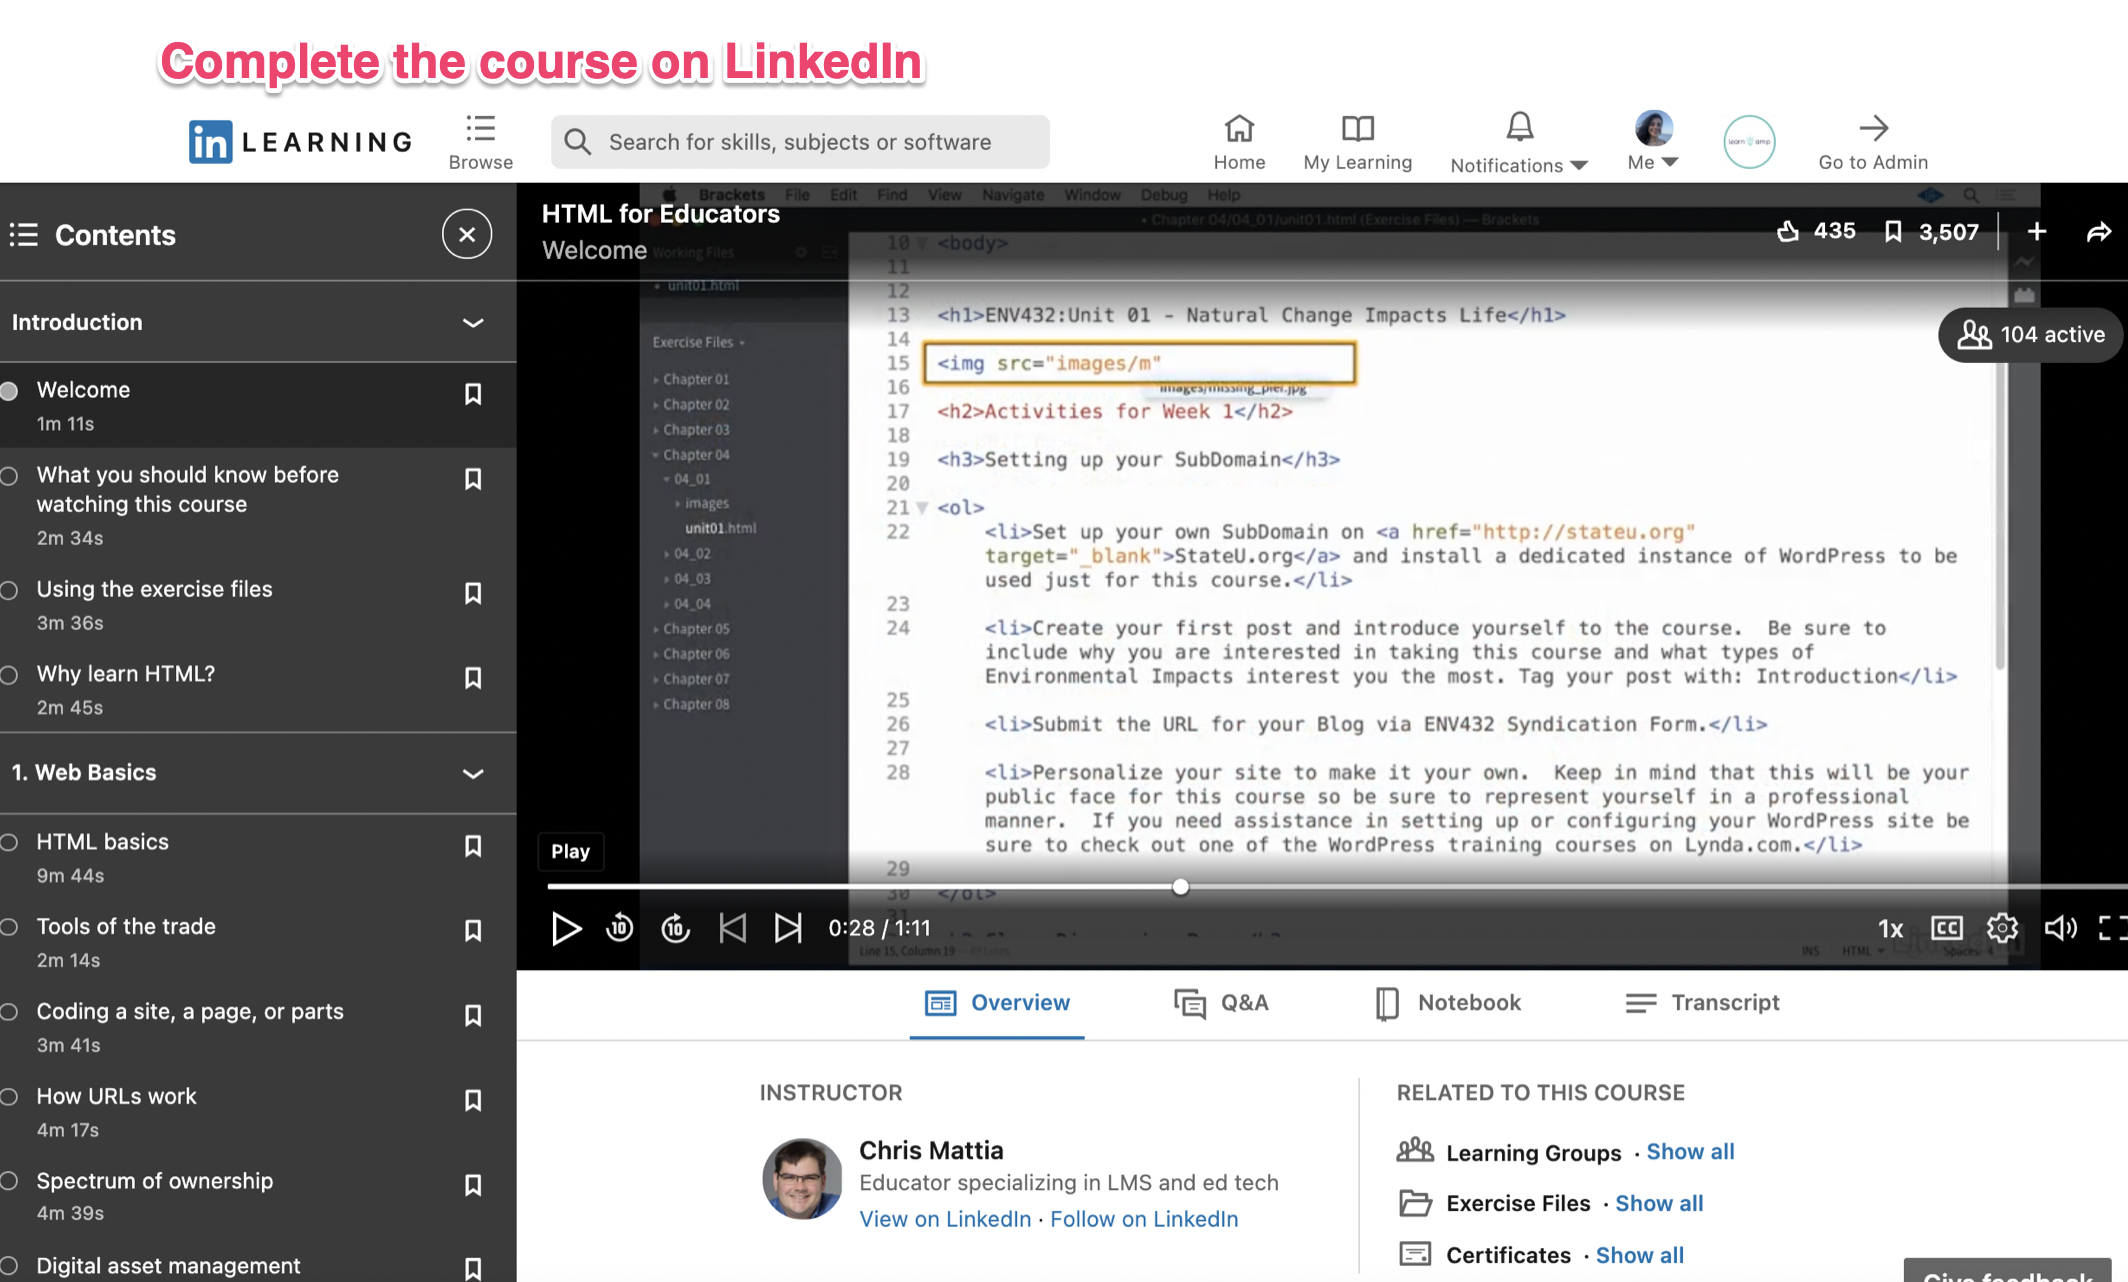Go to the previous video
Screen dimensions: 2128x1282
733,929
